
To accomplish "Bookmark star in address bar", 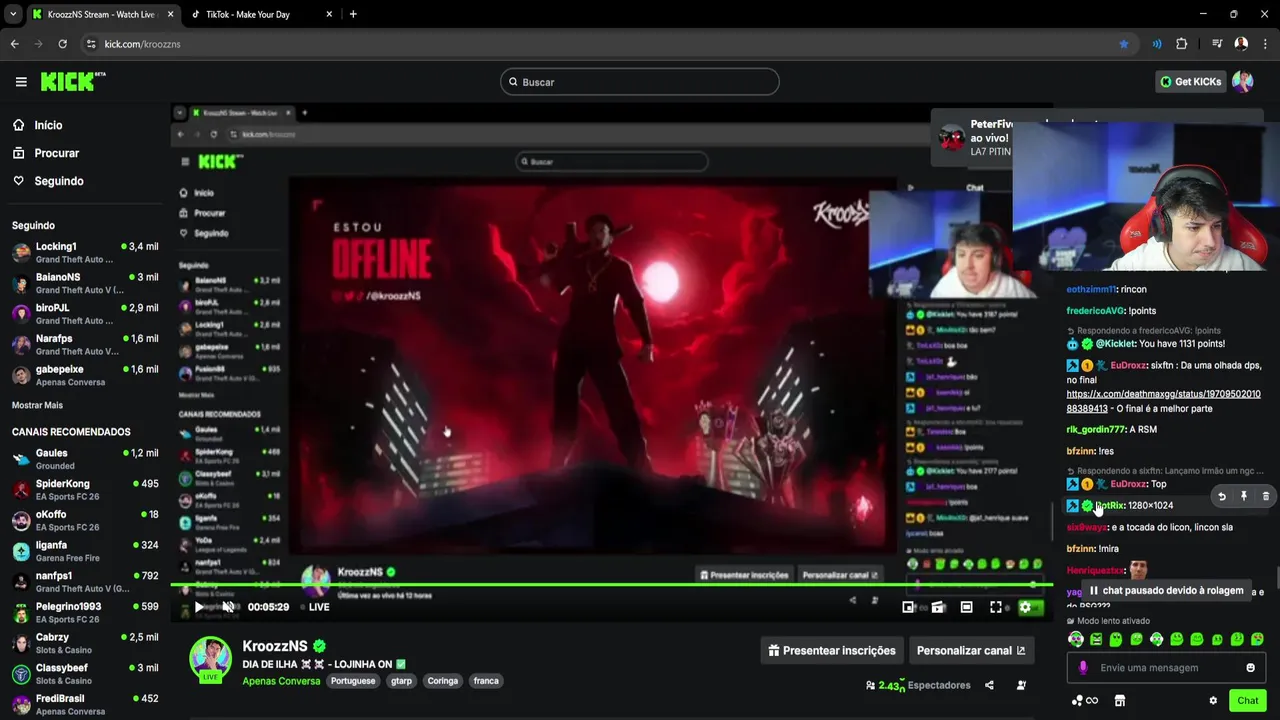I will pyautogui.click(x=1124, y=44).
